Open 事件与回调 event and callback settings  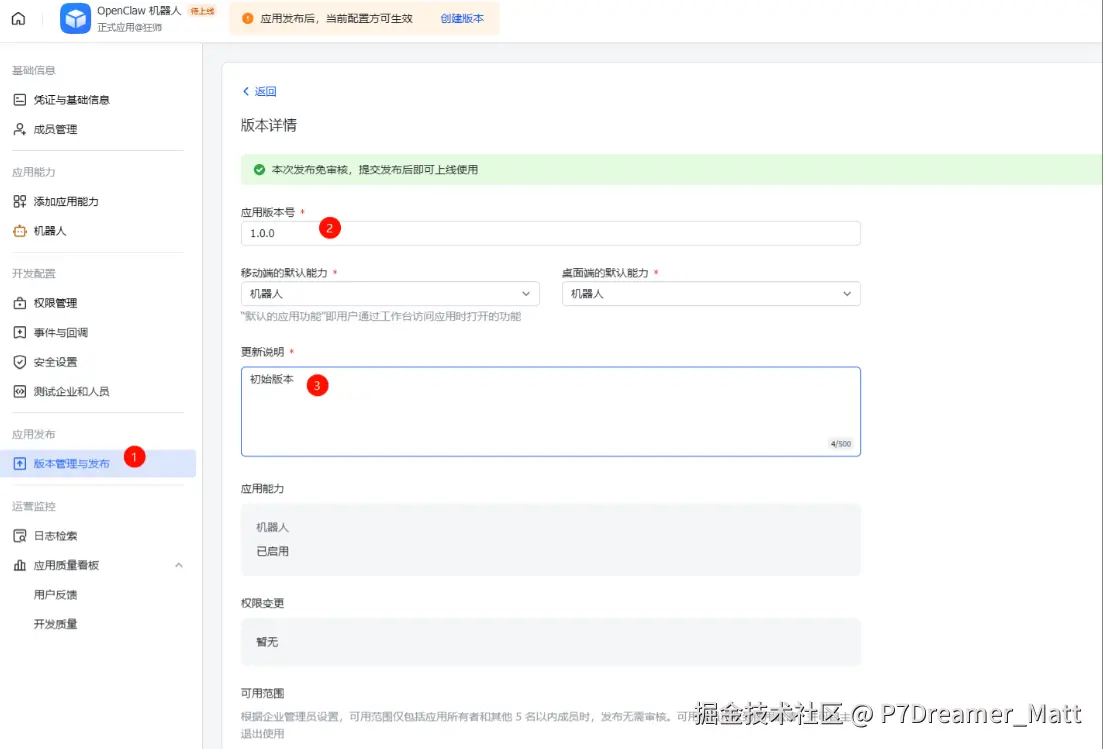tap(63, 332)
